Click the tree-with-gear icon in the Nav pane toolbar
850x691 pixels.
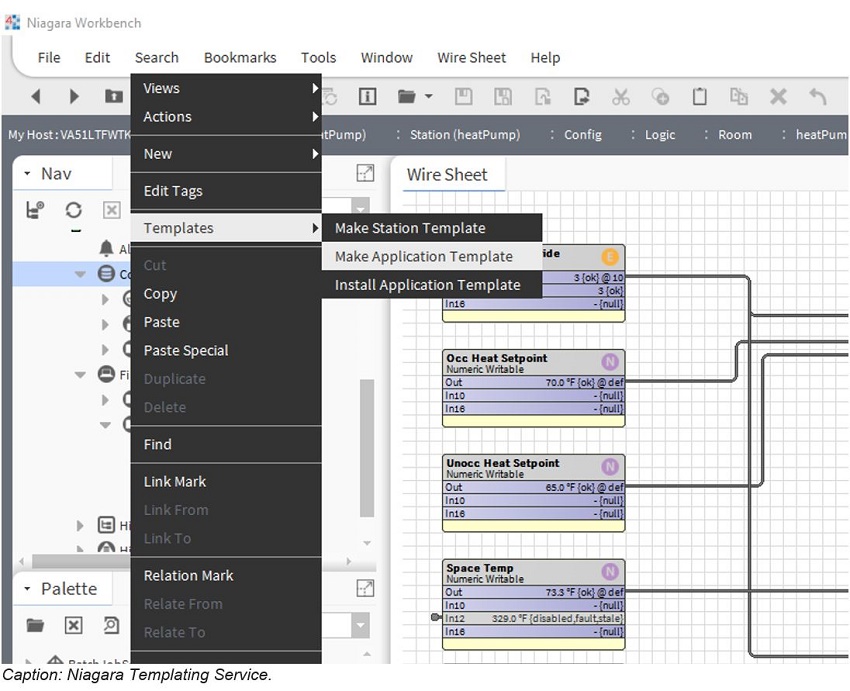pos(35,210)
